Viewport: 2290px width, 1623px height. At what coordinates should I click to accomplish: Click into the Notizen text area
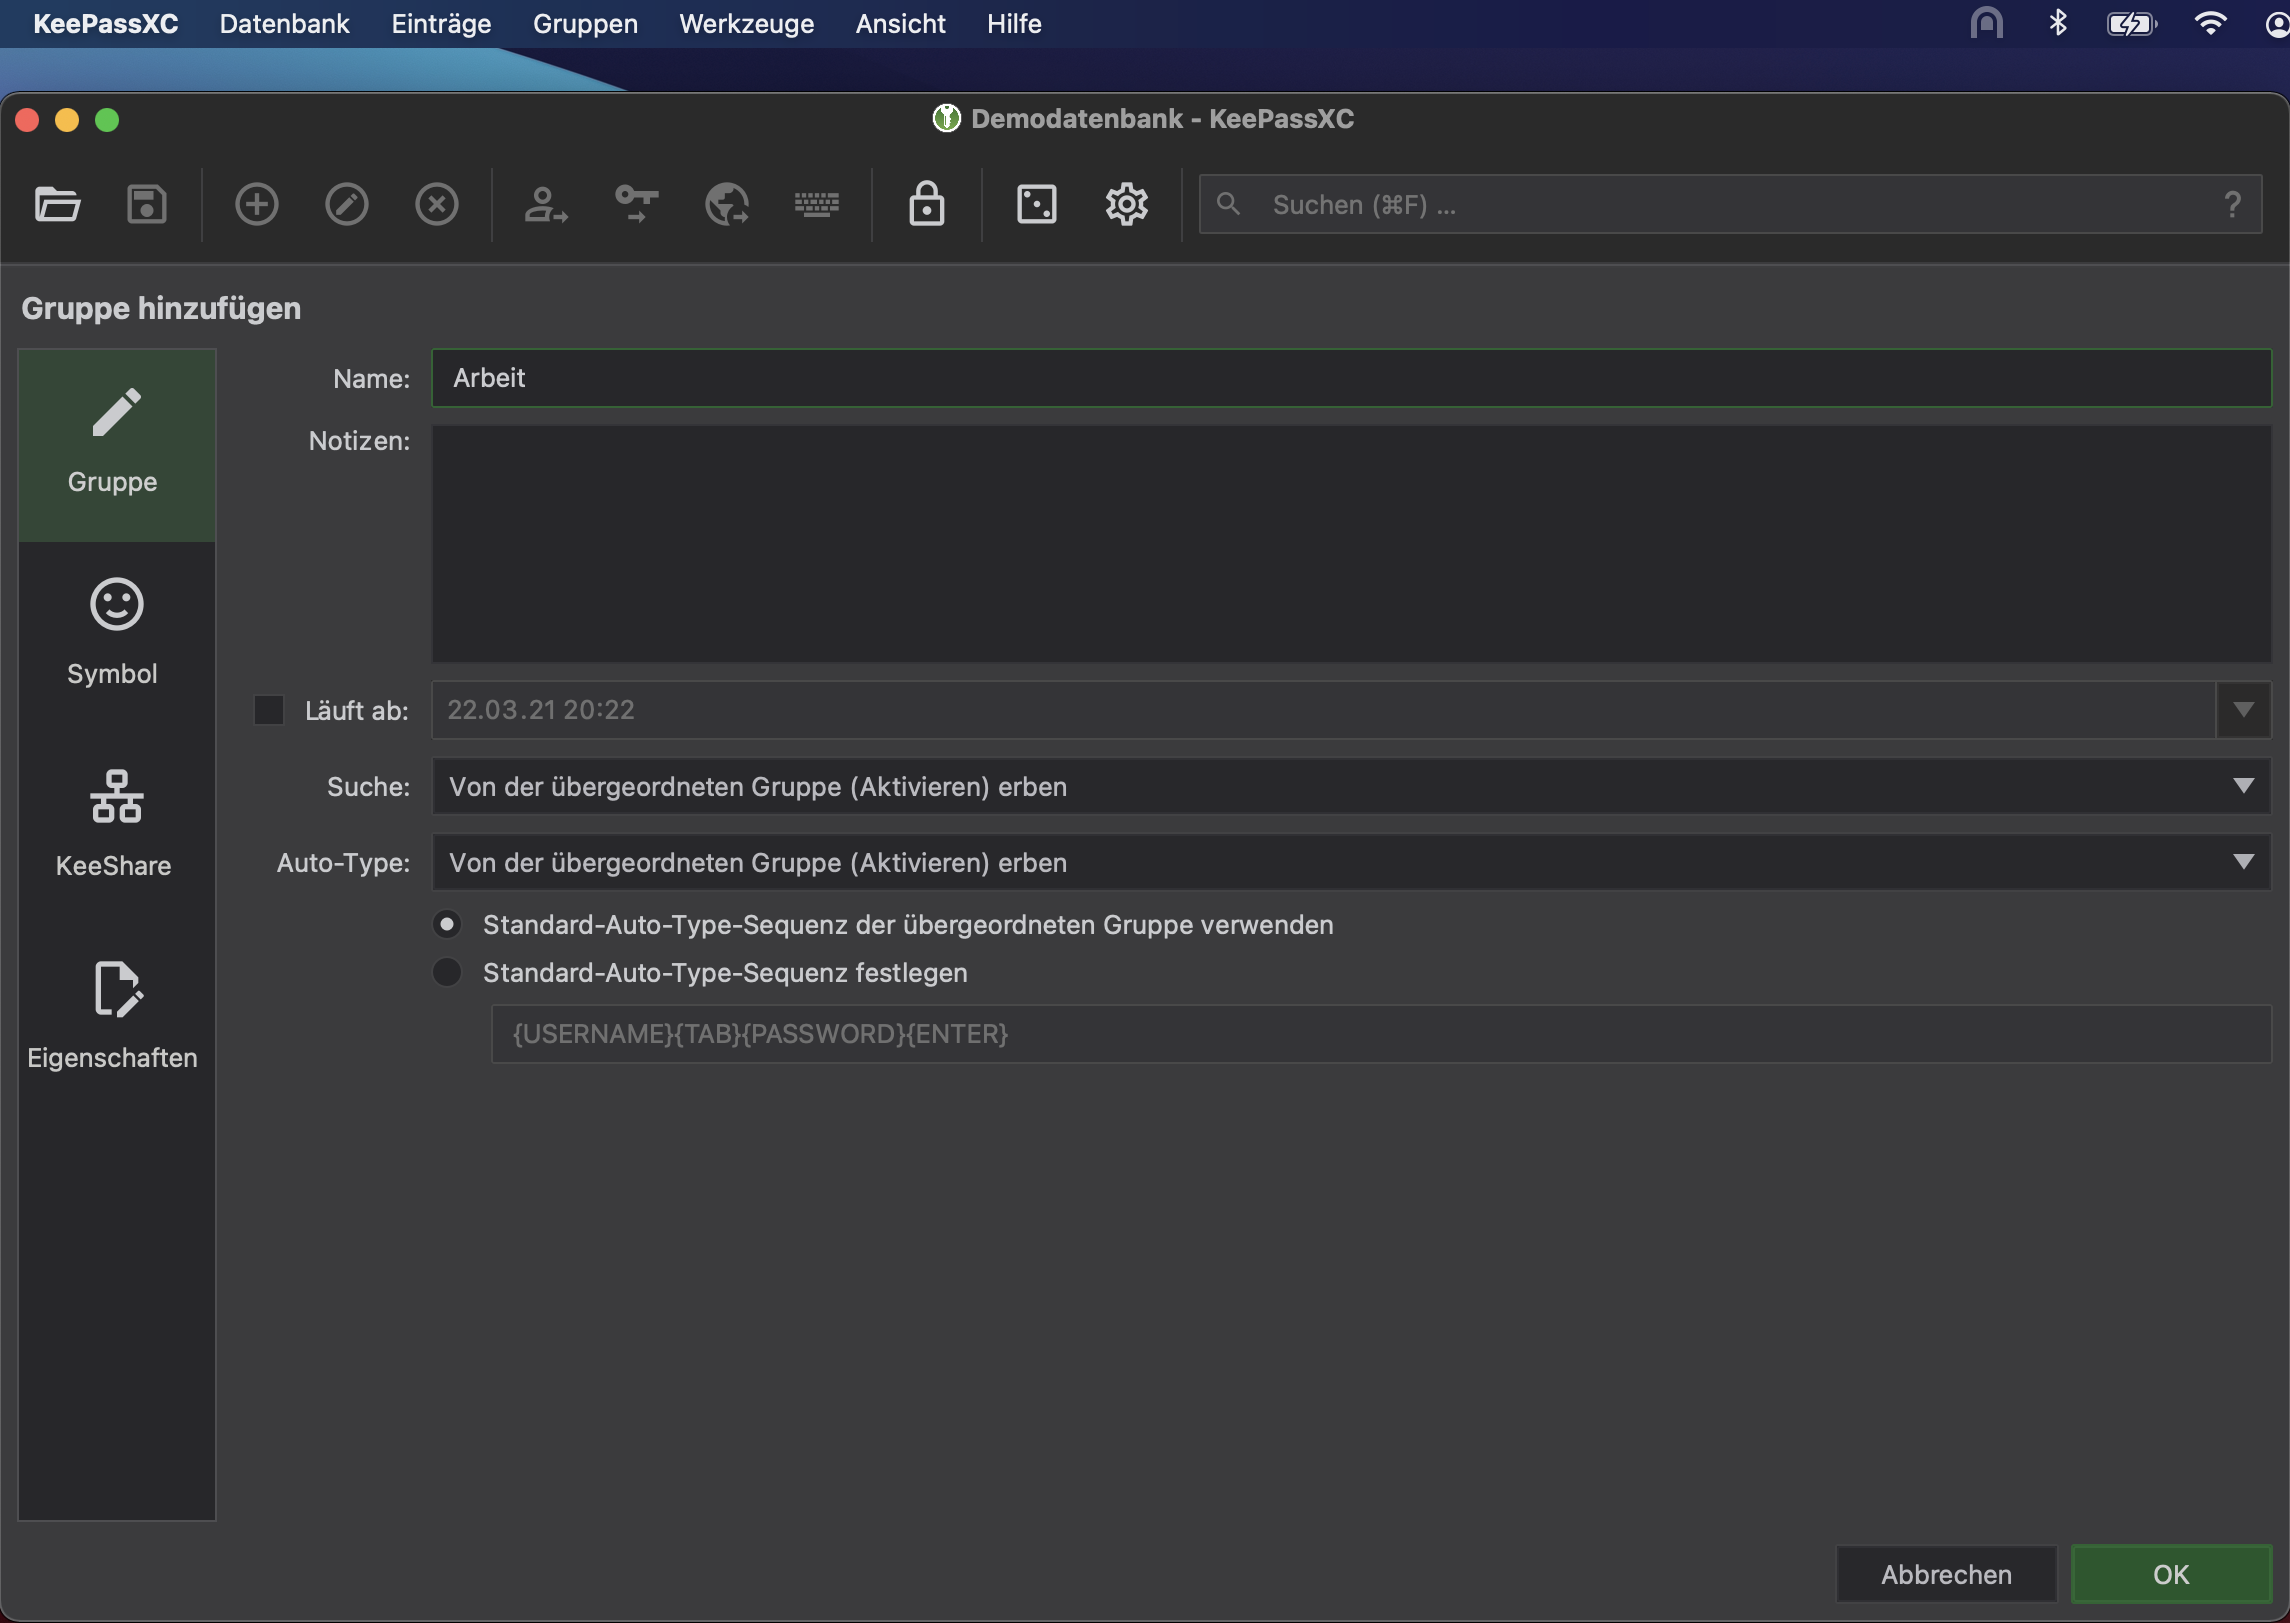[1350, 543]
